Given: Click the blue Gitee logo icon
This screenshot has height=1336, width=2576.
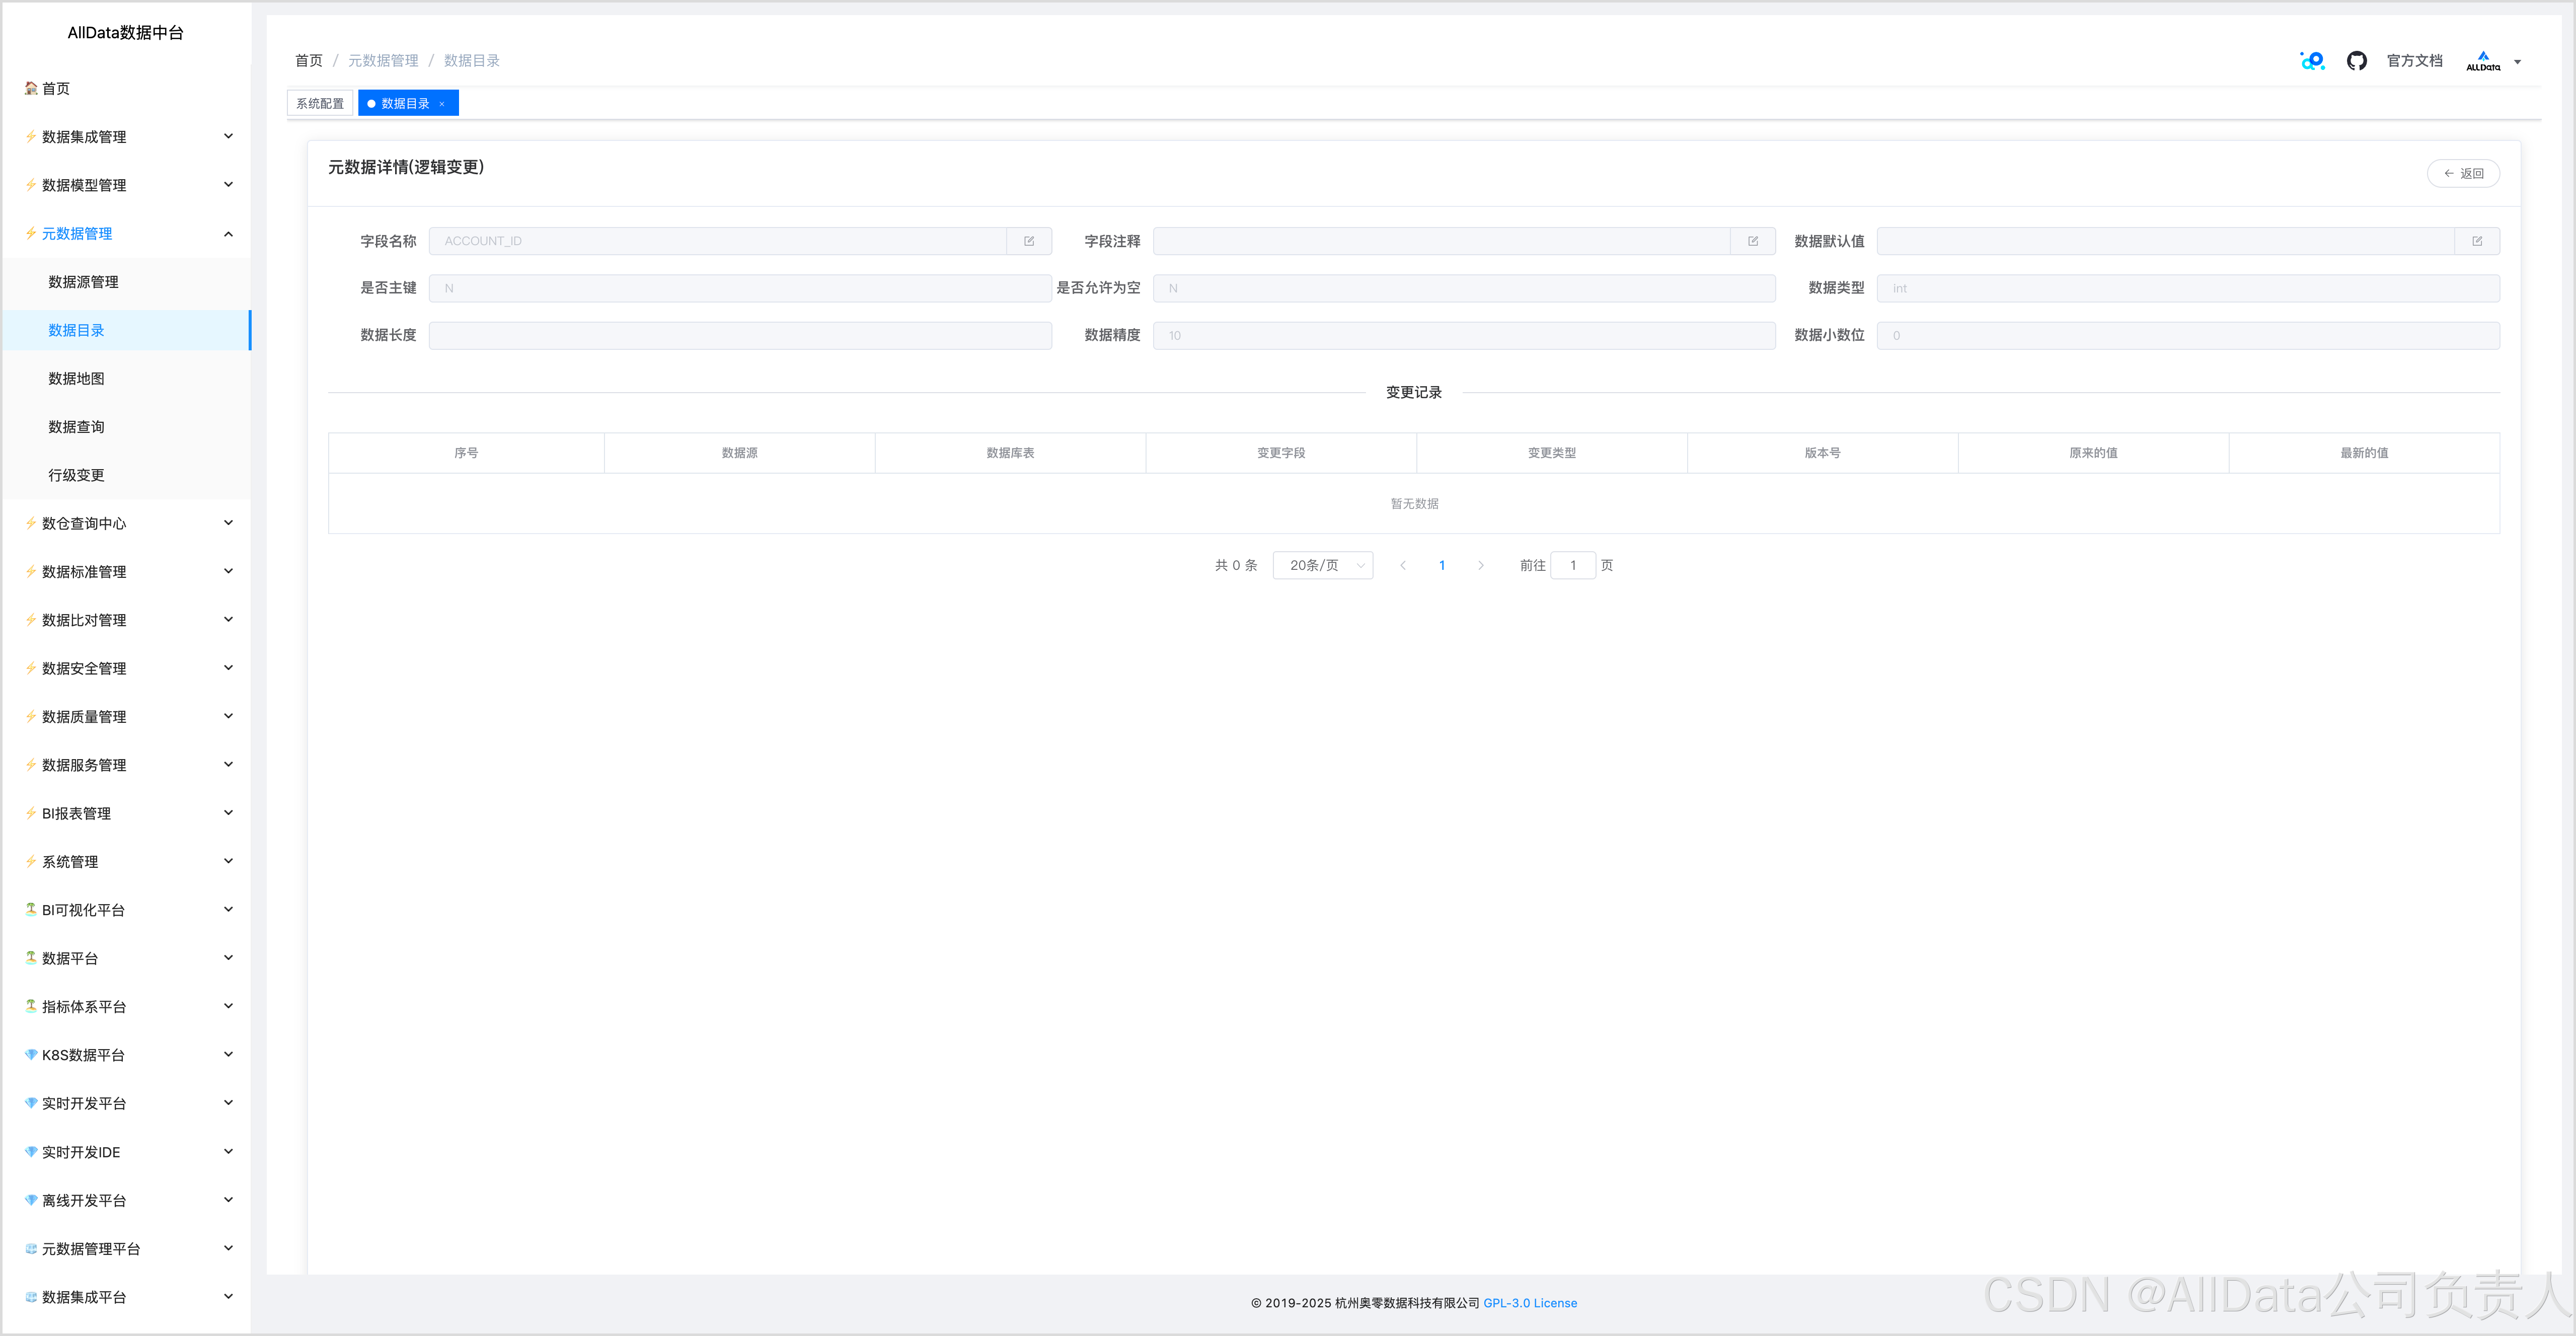Looking at the screenshot, I should 2311,61.
